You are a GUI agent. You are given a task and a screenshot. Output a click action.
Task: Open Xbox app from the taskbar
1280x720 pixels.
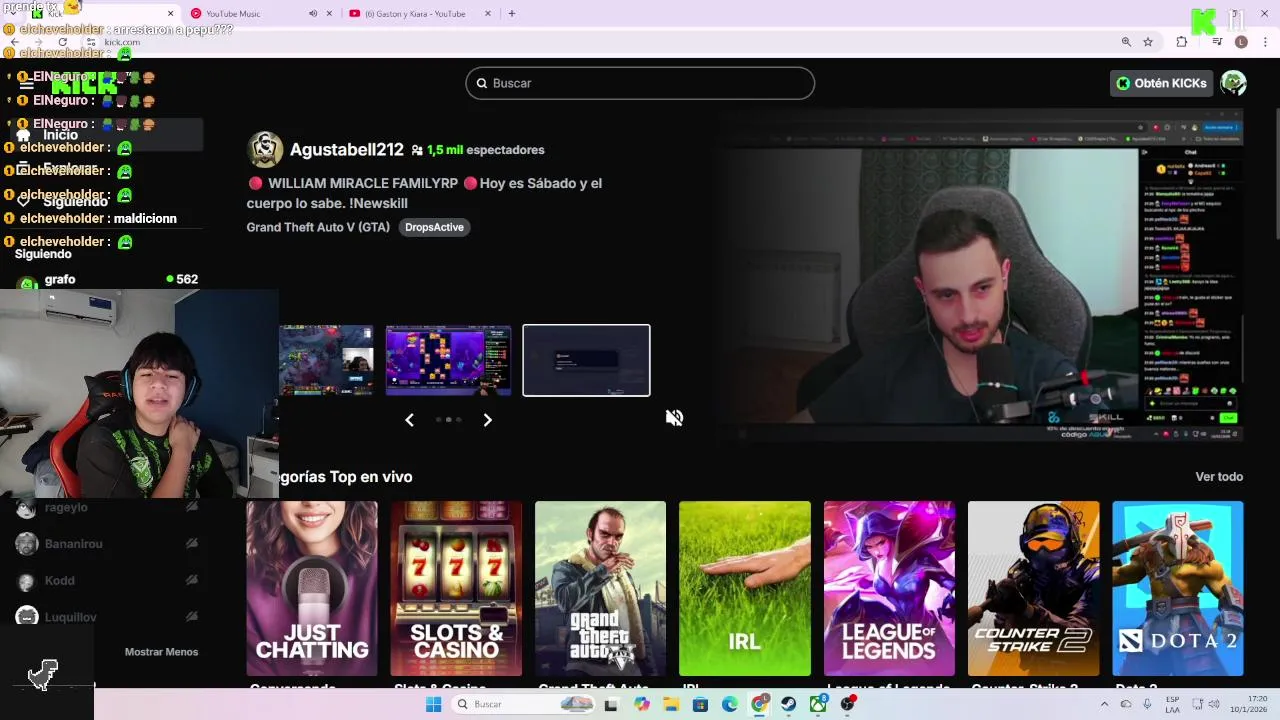819,705
